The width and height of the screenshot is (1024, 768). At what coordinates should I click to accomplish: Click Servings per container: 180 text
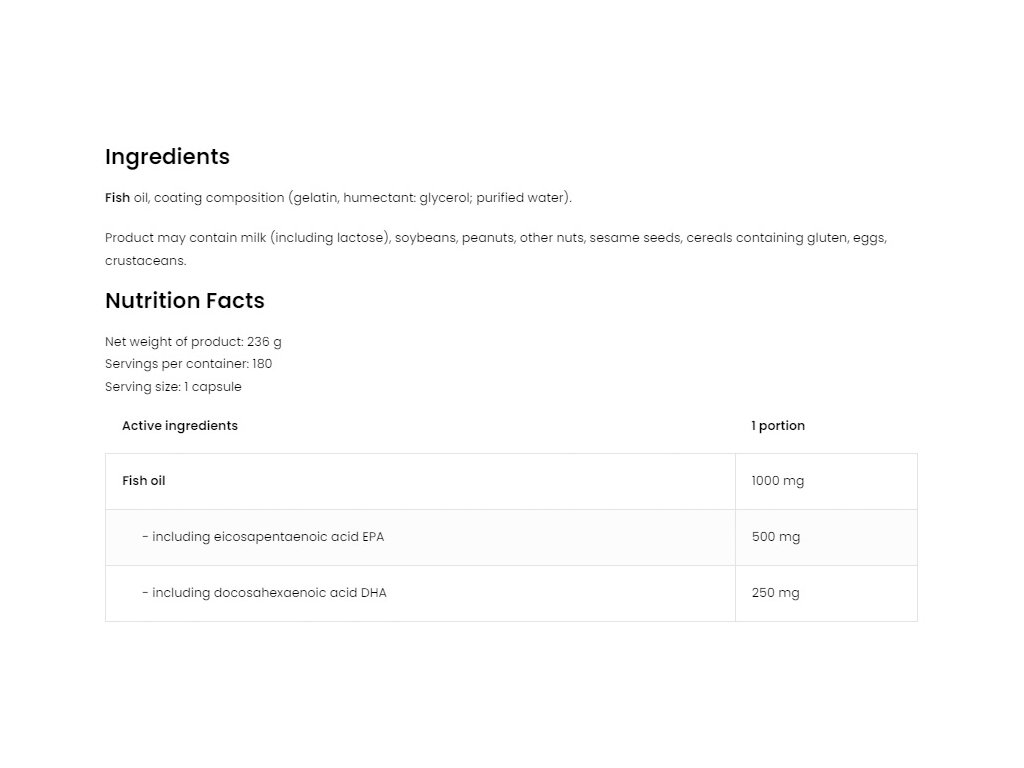189,364
